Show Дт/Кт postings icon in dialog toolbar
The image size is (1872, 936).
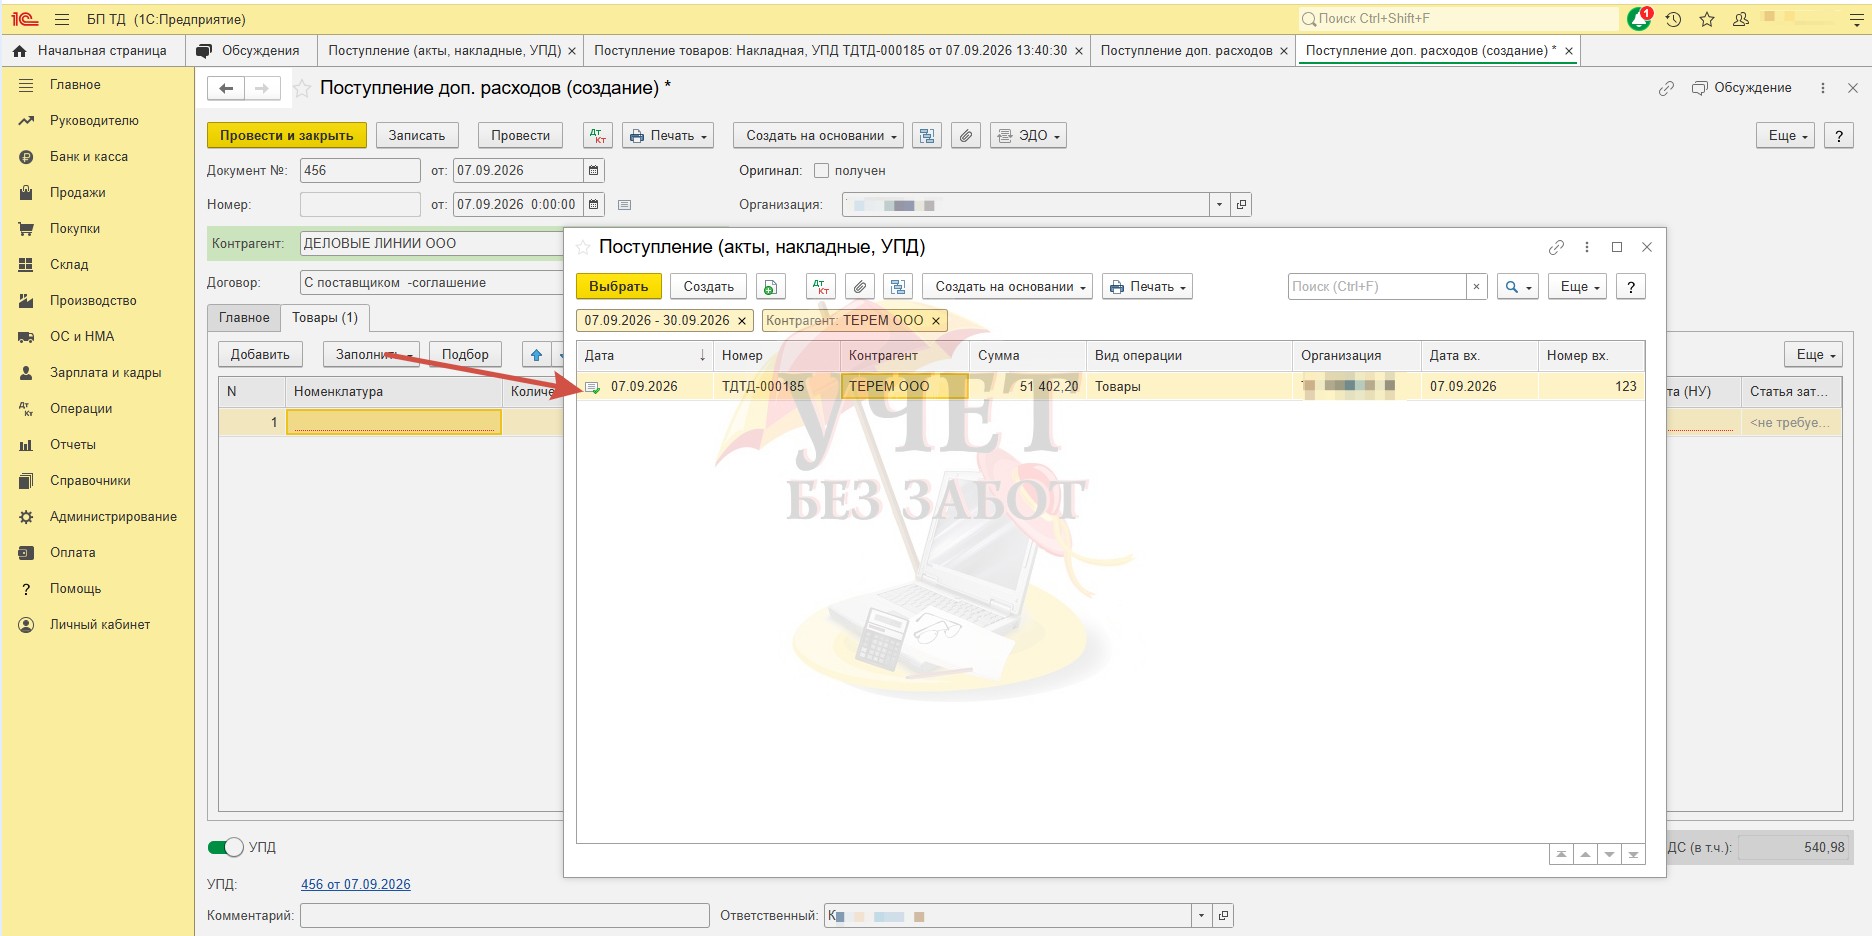(x=821, y=287)
